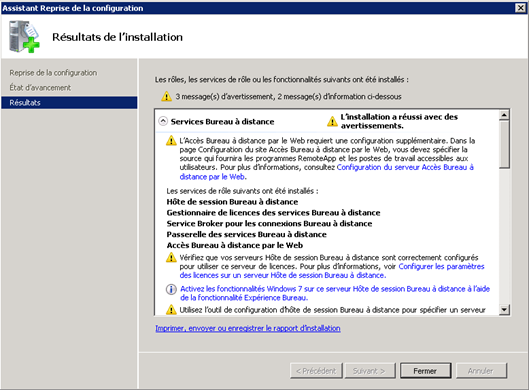This screenshot has height=390, width=529.
Task: Collapse the Services Bureau à distance section
Action: tap(163, 121)
